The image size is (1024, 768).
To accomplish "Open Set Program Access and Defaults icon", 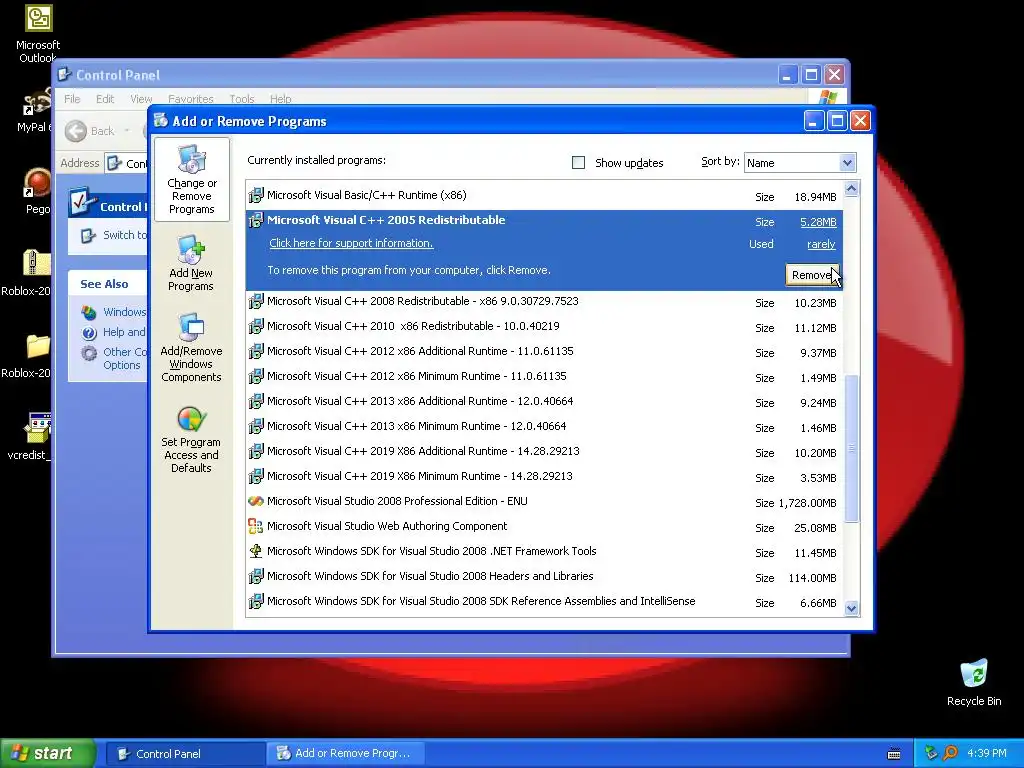I will pyautogui.click(x=191, y=439).
